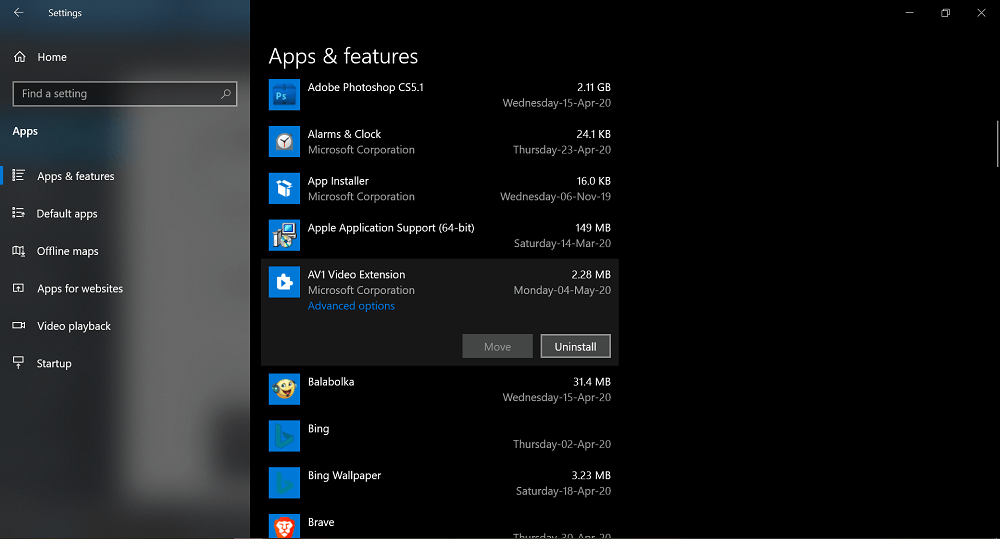Click the AV1 Video Extension icon

click(284, 282)
